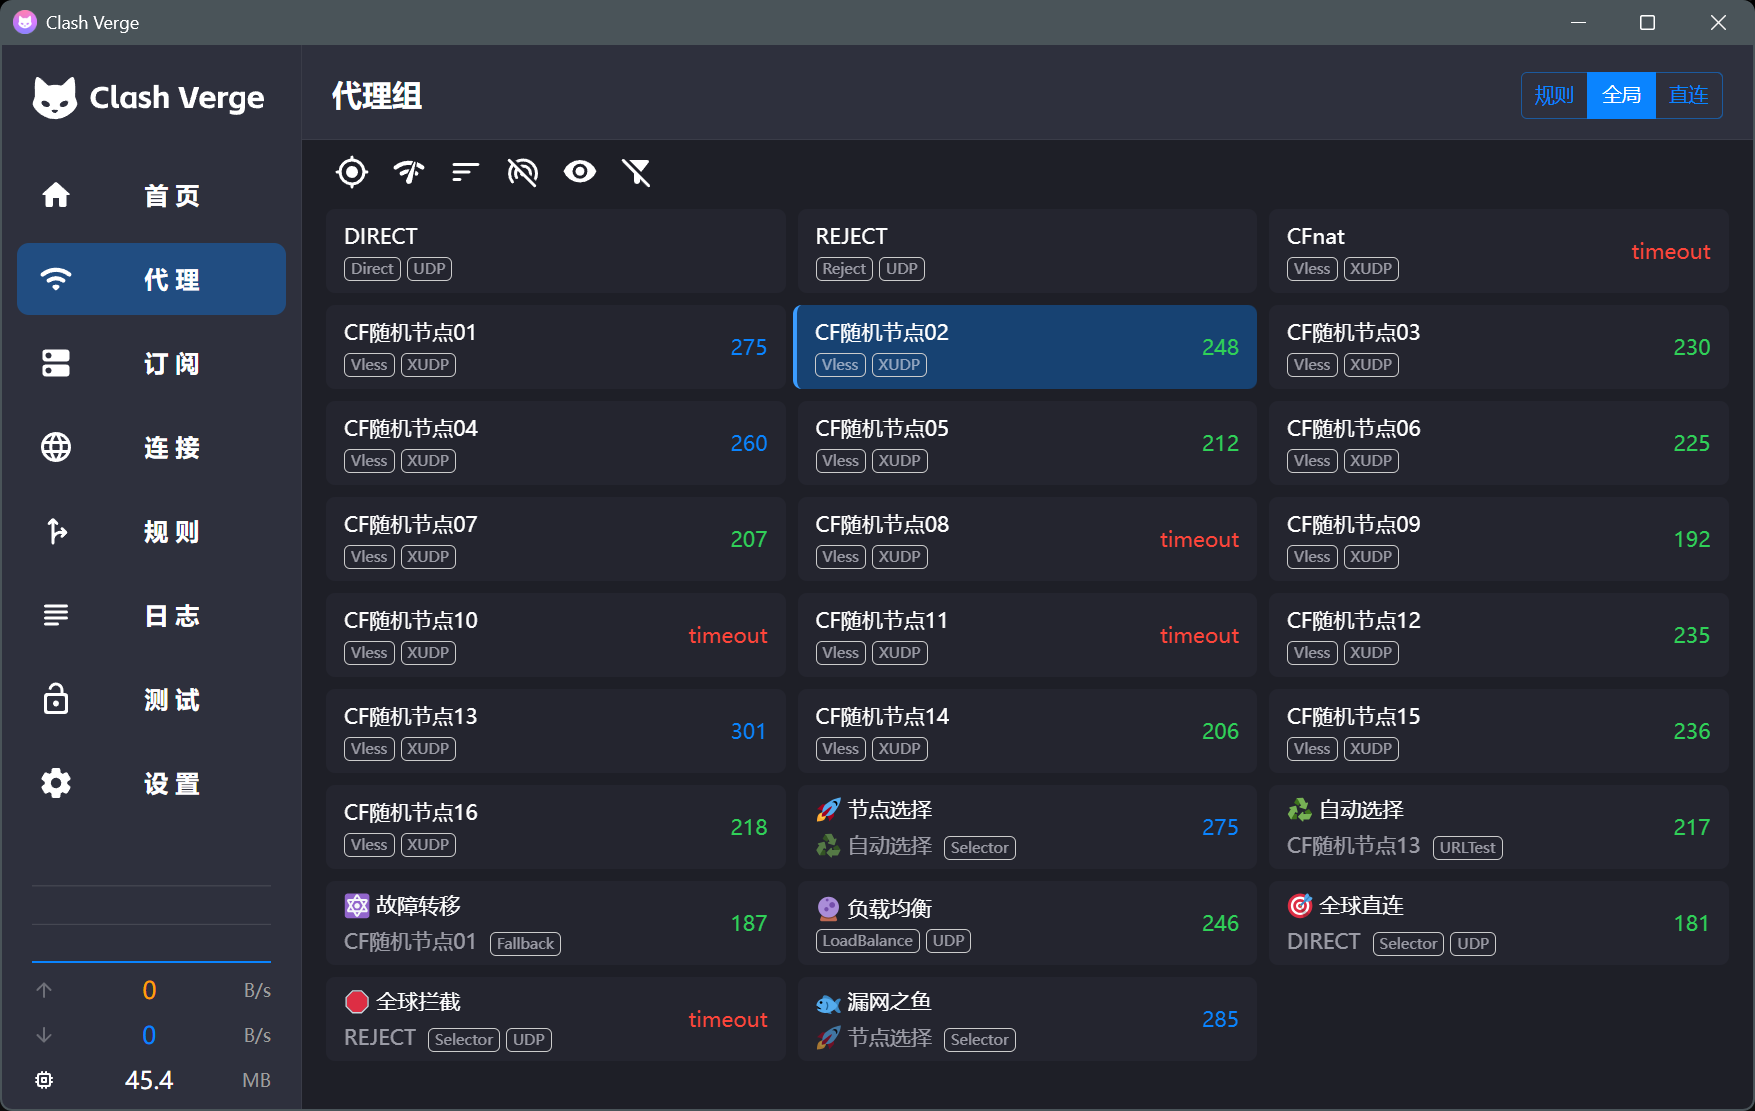Select proxy node CF随机节点05

[1026, 443]
